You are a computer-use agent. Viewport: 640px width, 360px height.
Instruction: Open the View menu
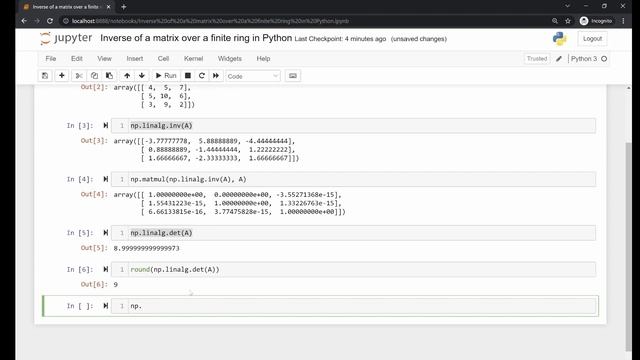(x=104, y=59)
